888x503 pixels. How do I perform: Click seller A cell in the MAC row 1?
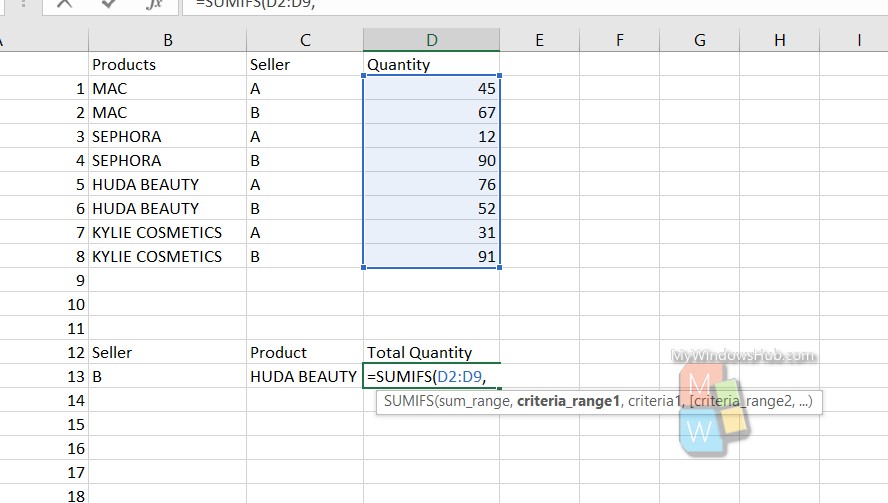(305, 88)
